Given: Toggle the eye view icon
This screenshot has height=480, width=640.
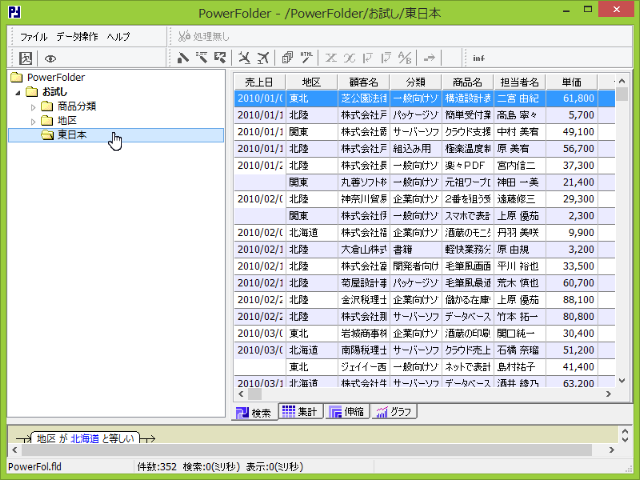Looking at the screenshot, I should point(50,59).
